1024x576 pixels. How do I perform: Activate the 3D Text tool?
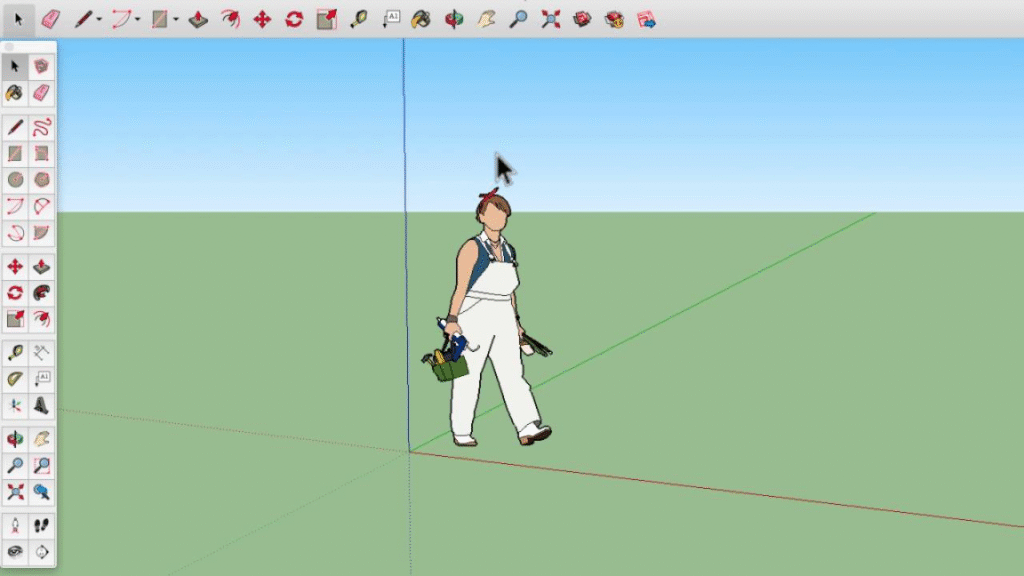(x=41, y=405)
